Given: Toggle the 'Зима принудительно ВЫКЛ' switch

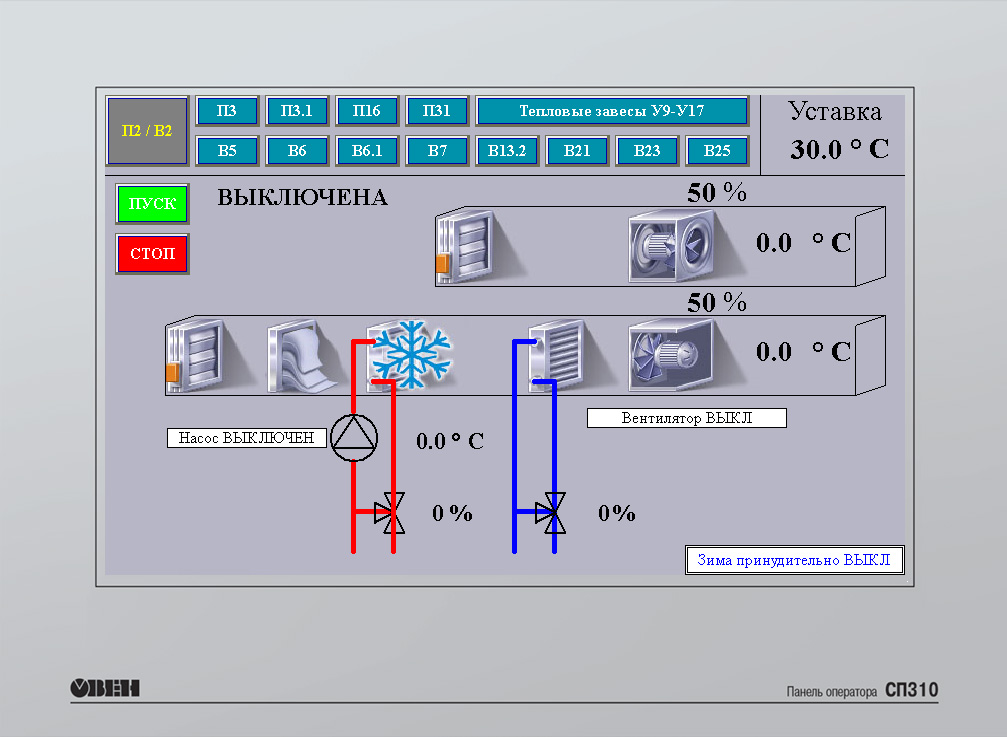Looking at the screenshot, I should coord(795,560).
